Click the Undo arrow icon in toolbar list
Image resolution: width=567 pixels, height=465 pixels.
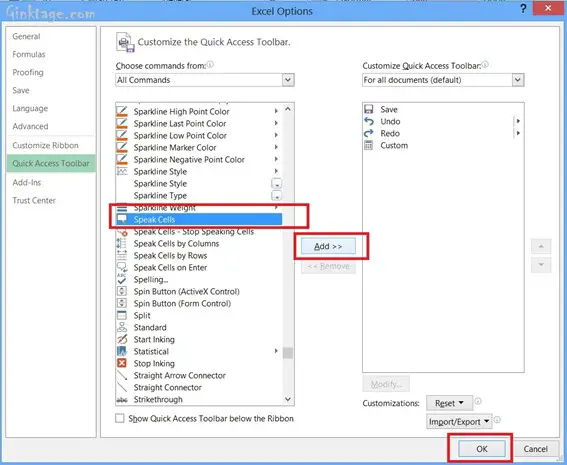click(x=368, y=121)
